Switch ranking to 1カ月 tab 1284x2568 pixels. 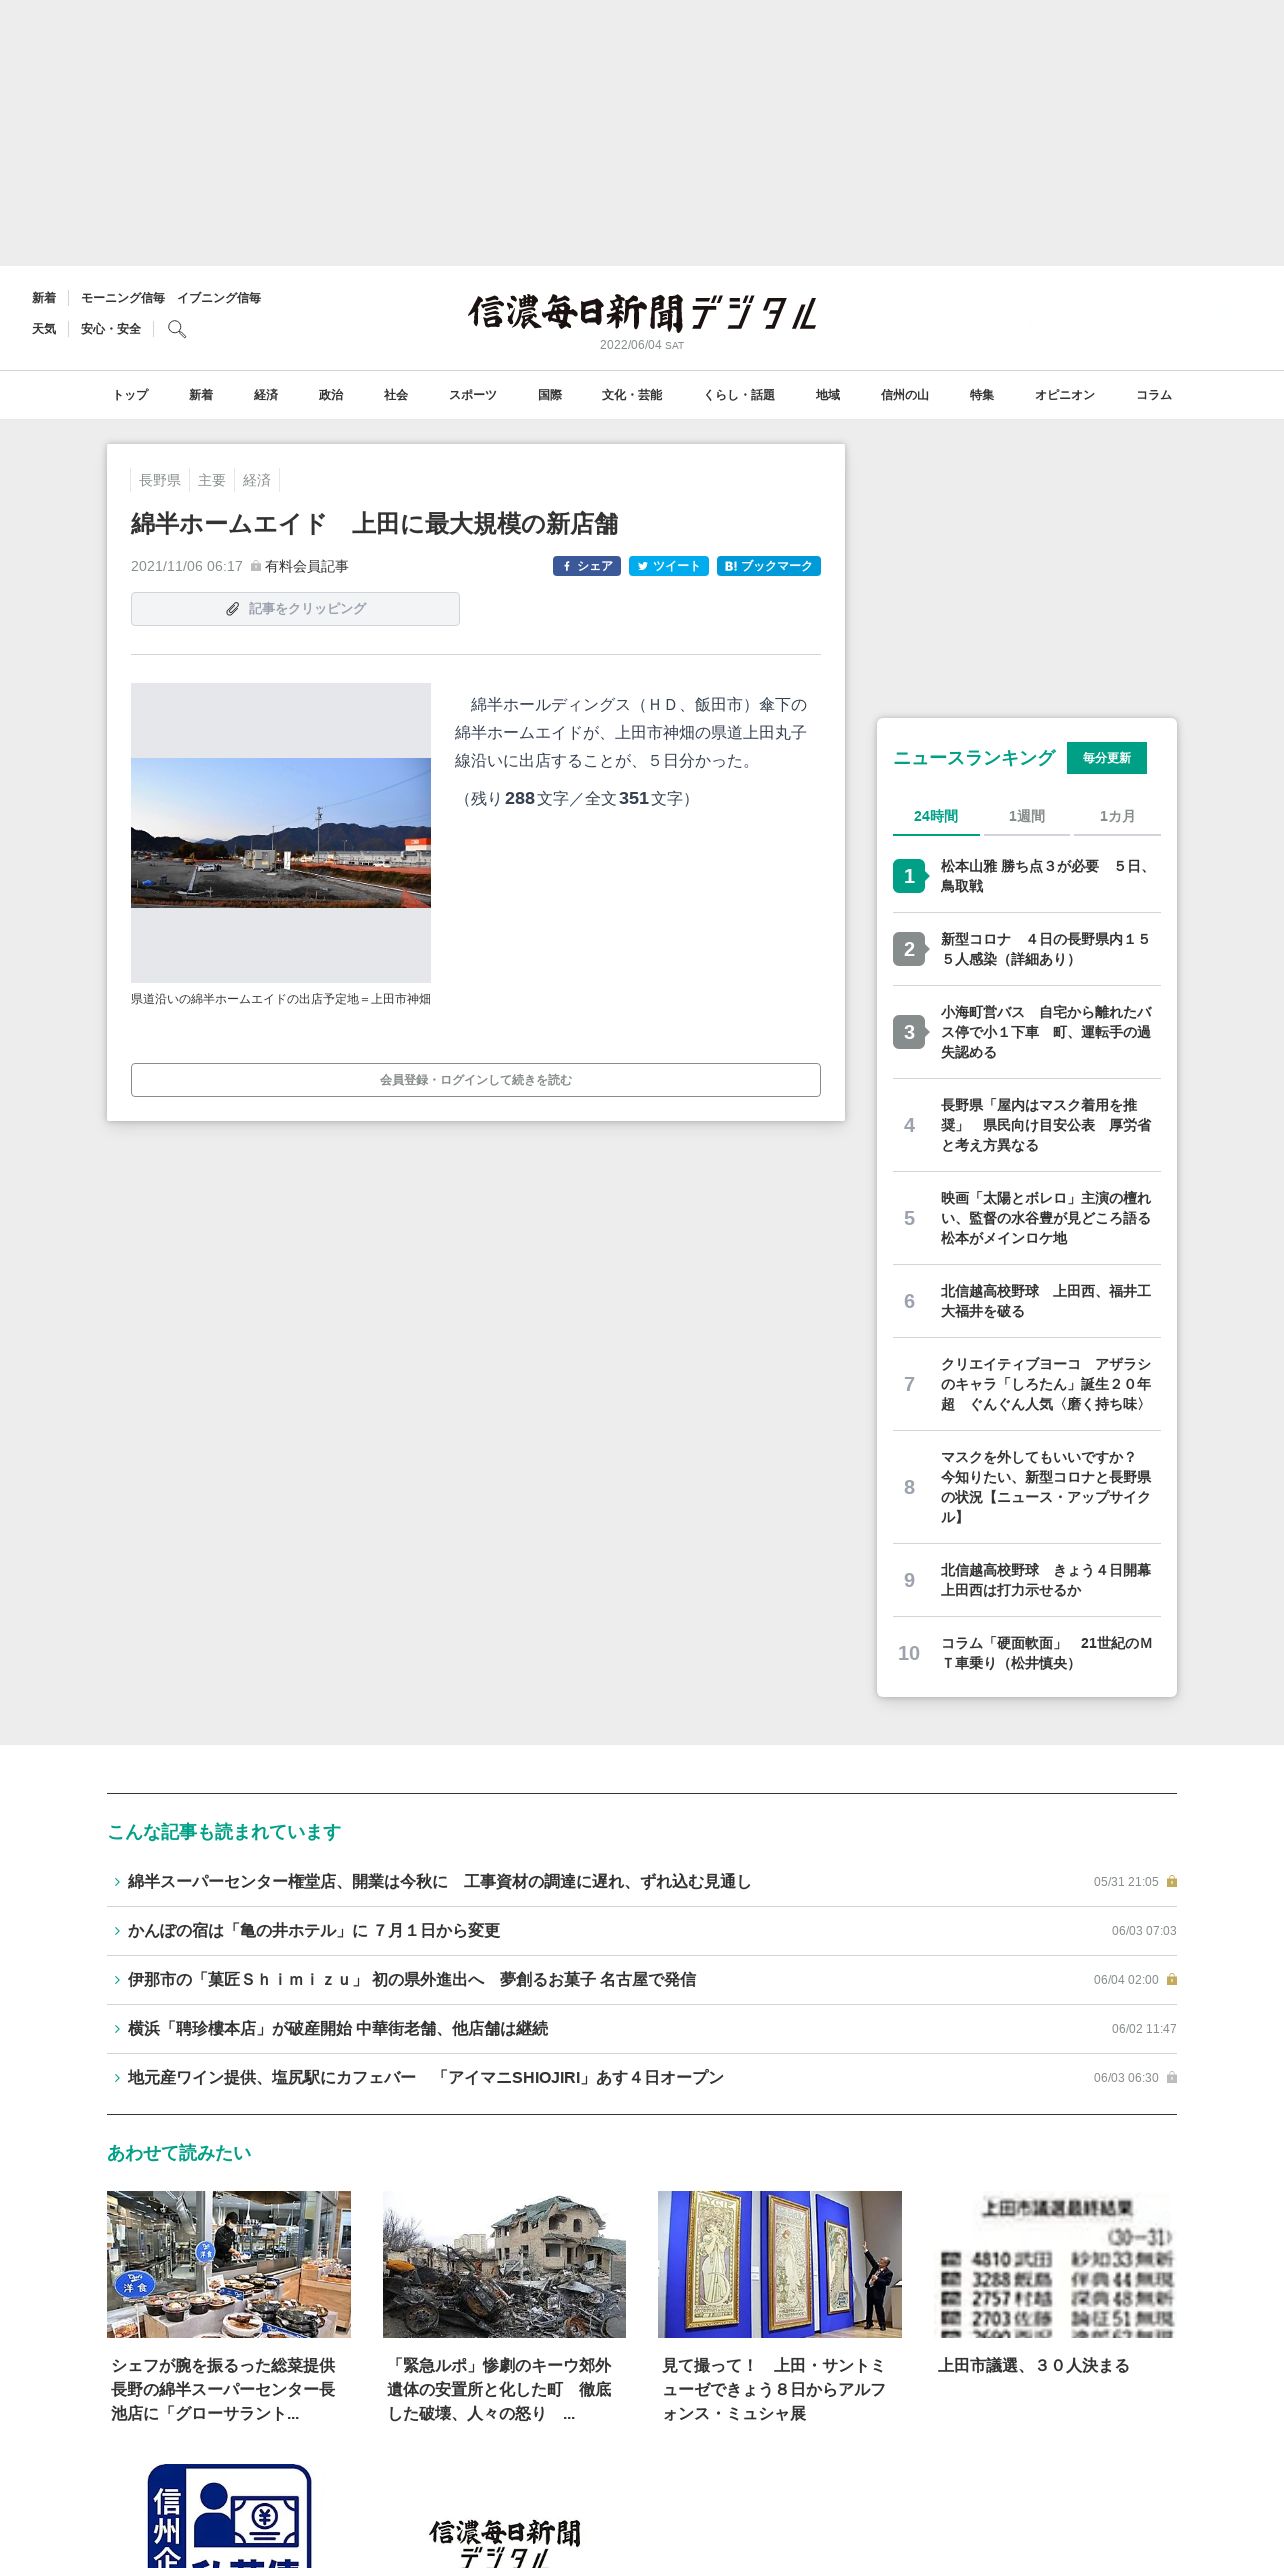tap(1117, 816)
